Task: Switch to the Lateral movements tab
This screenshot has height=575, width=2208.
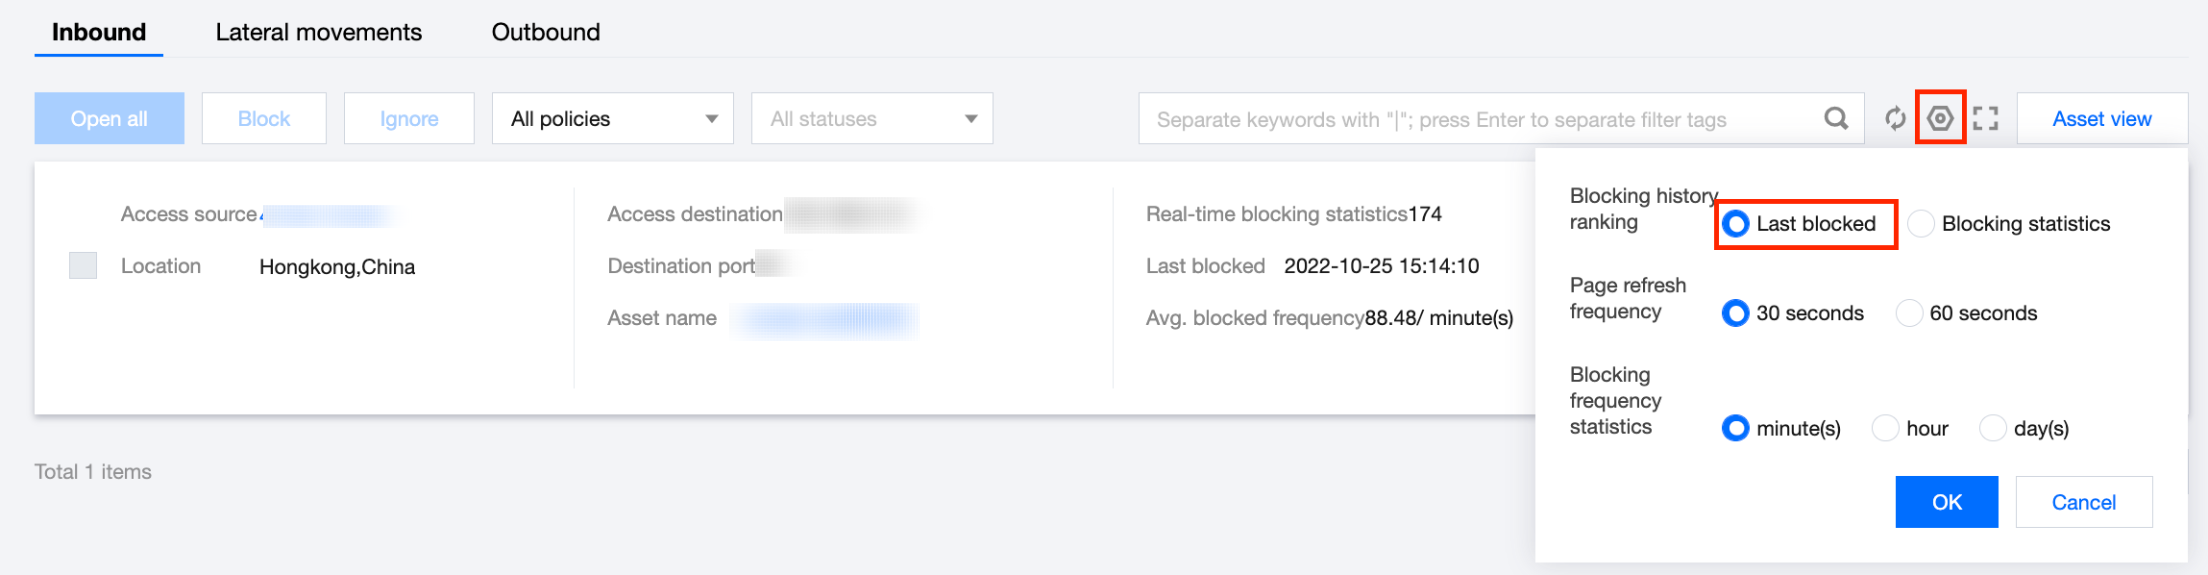Action: pyautogui.click(x=318, y=32)
